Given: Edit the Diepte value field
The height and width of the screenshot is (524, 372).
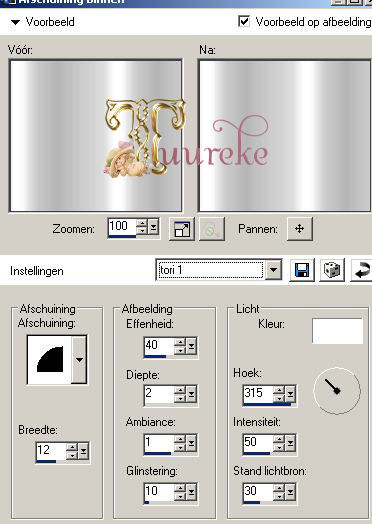Looking at the screenshot, I should [159, 394].
